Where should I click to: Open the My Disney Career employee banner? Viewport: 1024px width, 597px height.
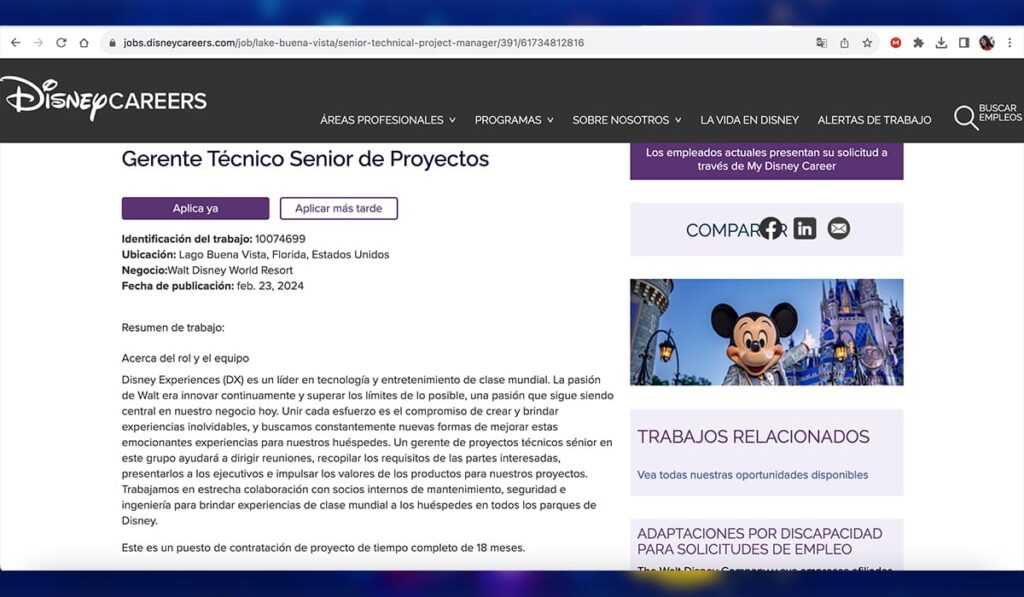pos(767,160)
